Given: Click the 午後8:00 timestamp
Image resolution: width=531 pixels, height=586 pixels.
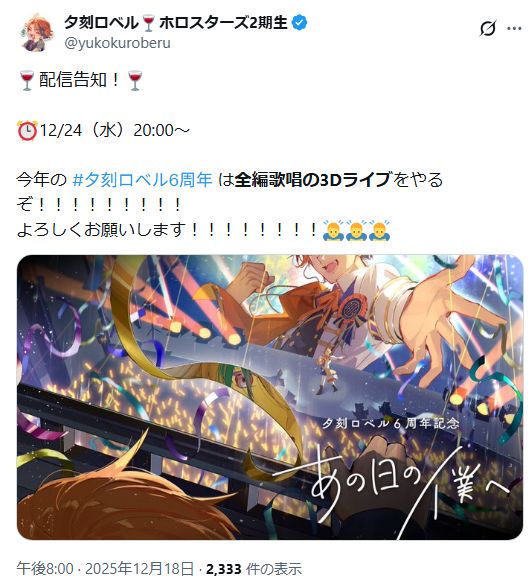Looking at the screenshot, I should (45, 569).
